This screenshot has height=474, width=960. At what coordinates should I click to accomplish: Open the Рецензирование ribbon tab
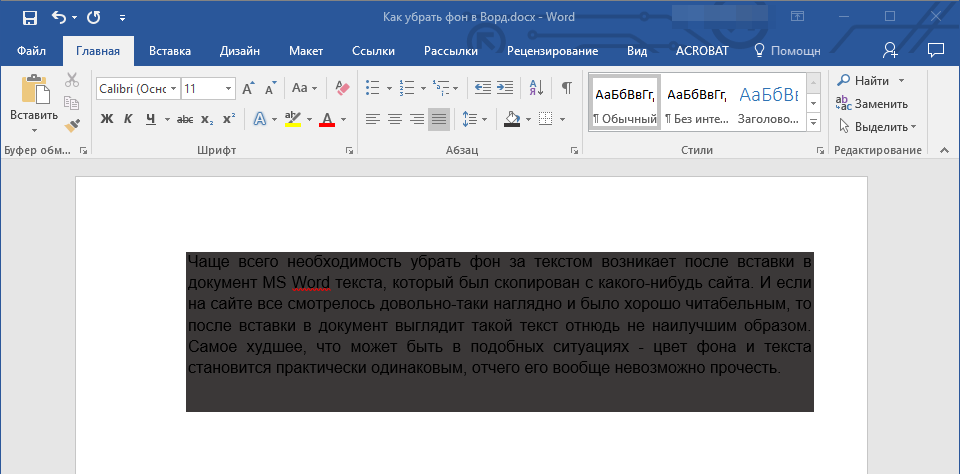(552, 50)
